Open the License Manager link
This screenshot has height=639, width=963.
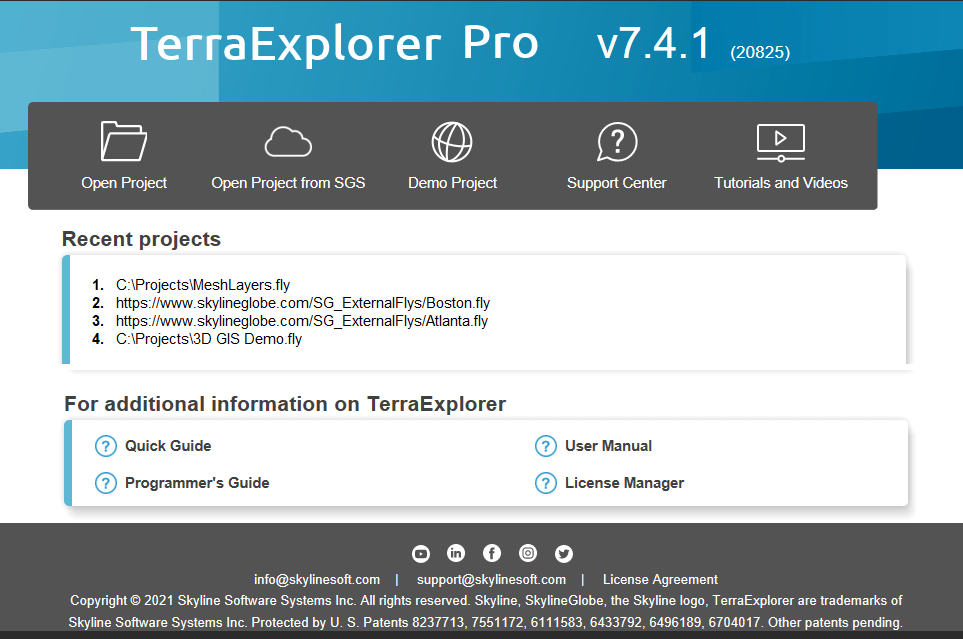coord(625,483)
